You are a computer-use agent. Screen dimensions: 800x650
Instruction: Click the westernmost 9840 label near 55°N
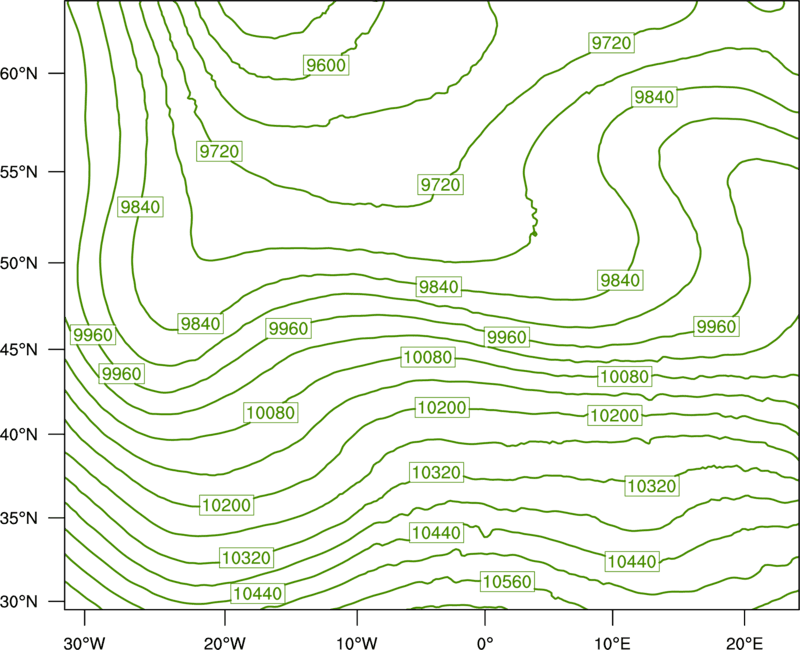pyautogui.click(x=140, y=207)
